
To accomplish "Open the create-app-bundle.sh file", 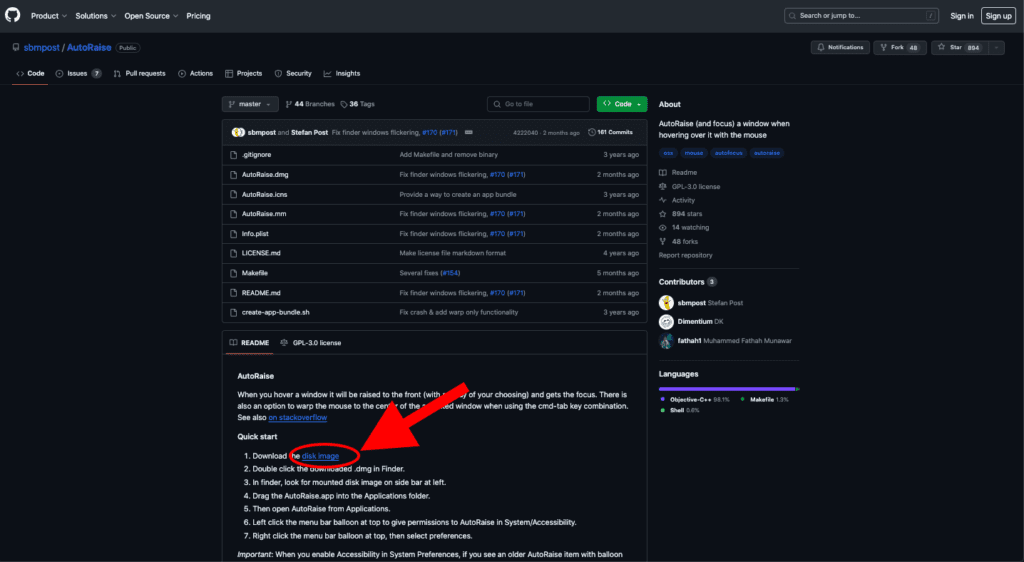I will (x=276, y=313).
